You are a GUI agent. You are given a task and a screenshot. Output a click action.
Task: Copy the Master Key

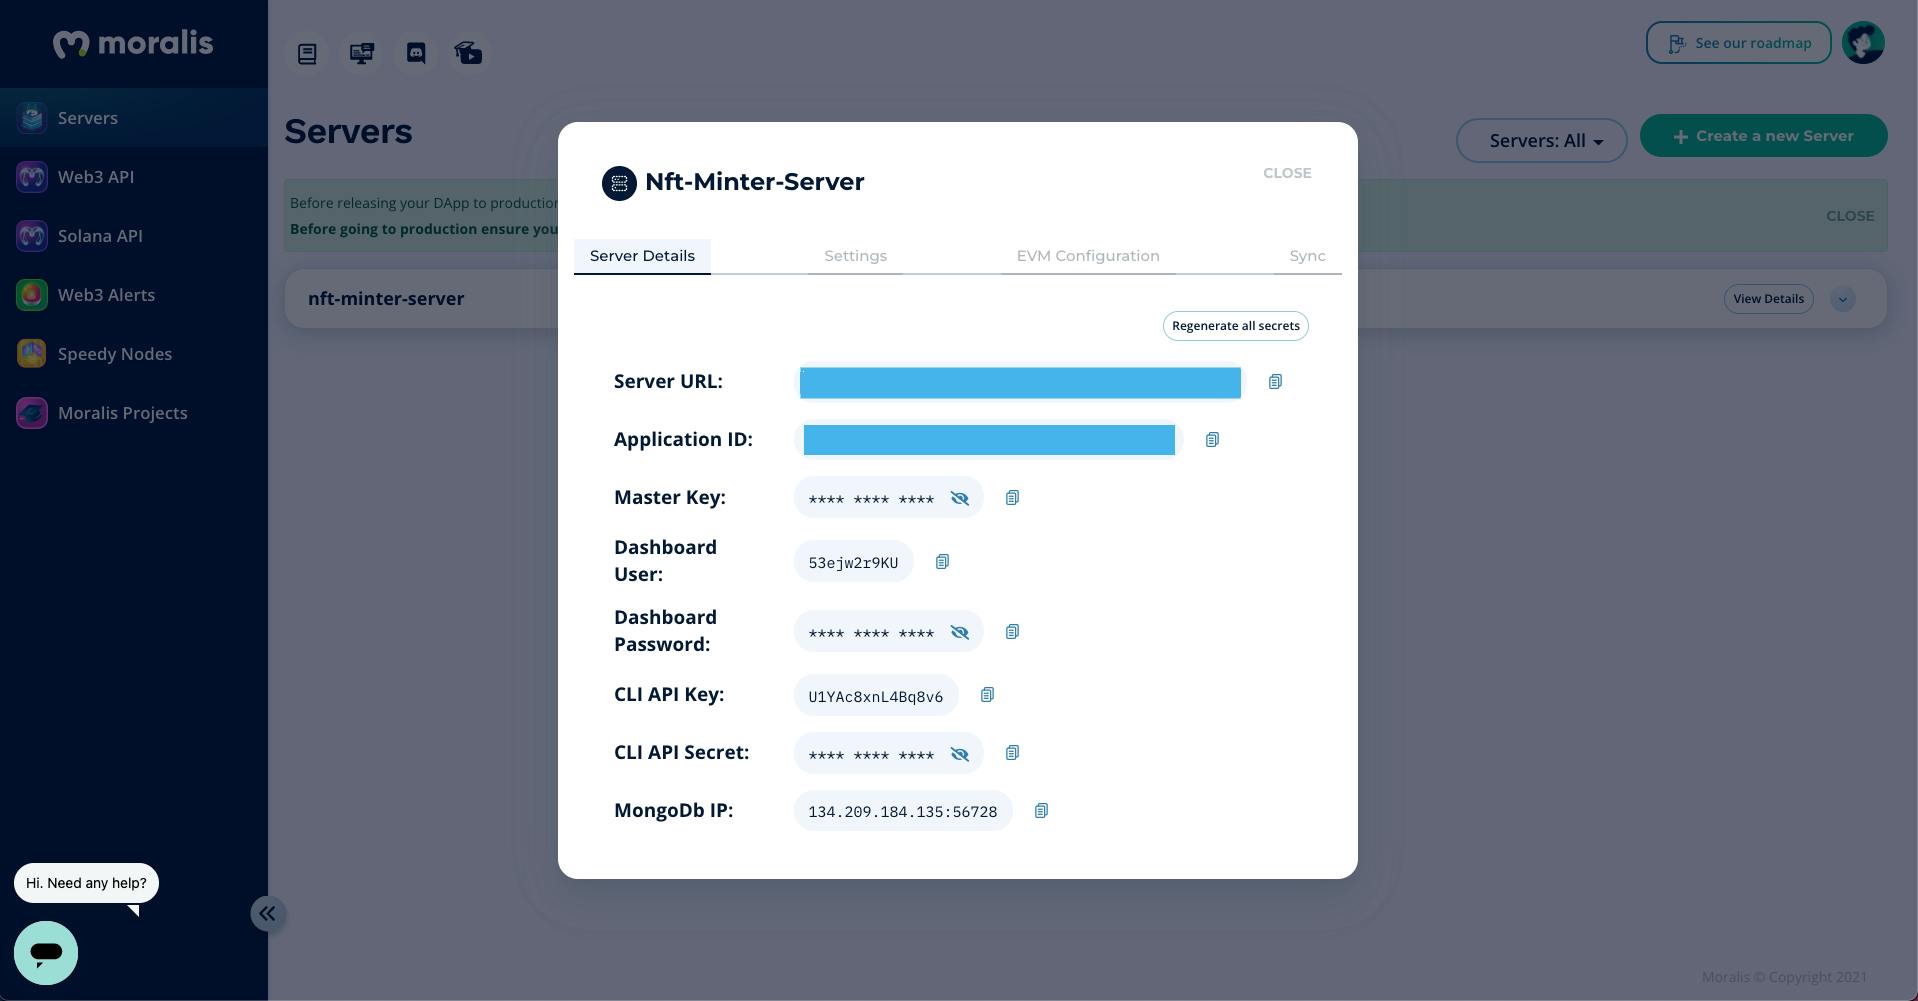(x=1012, y=498)
